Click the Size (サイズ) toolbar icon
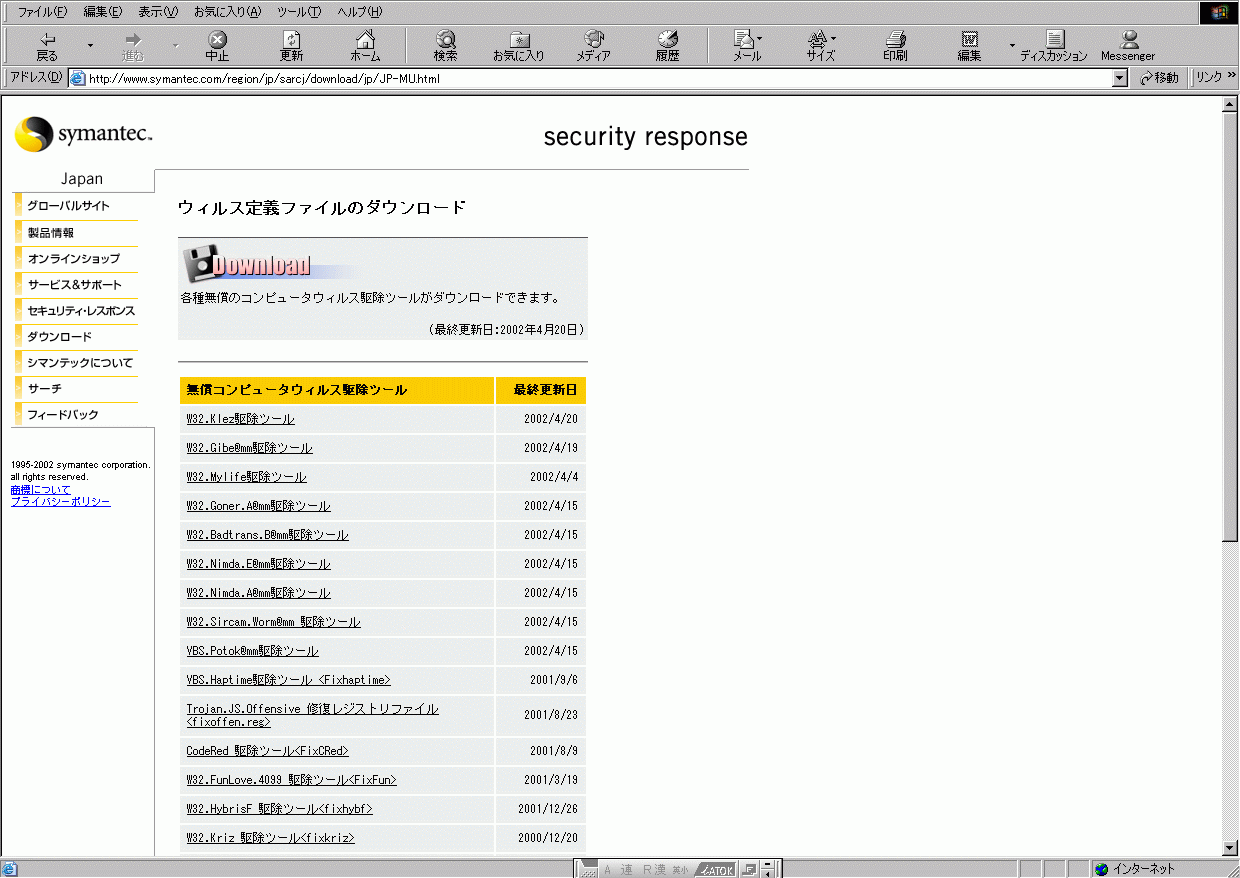 [x=821, y=46]
